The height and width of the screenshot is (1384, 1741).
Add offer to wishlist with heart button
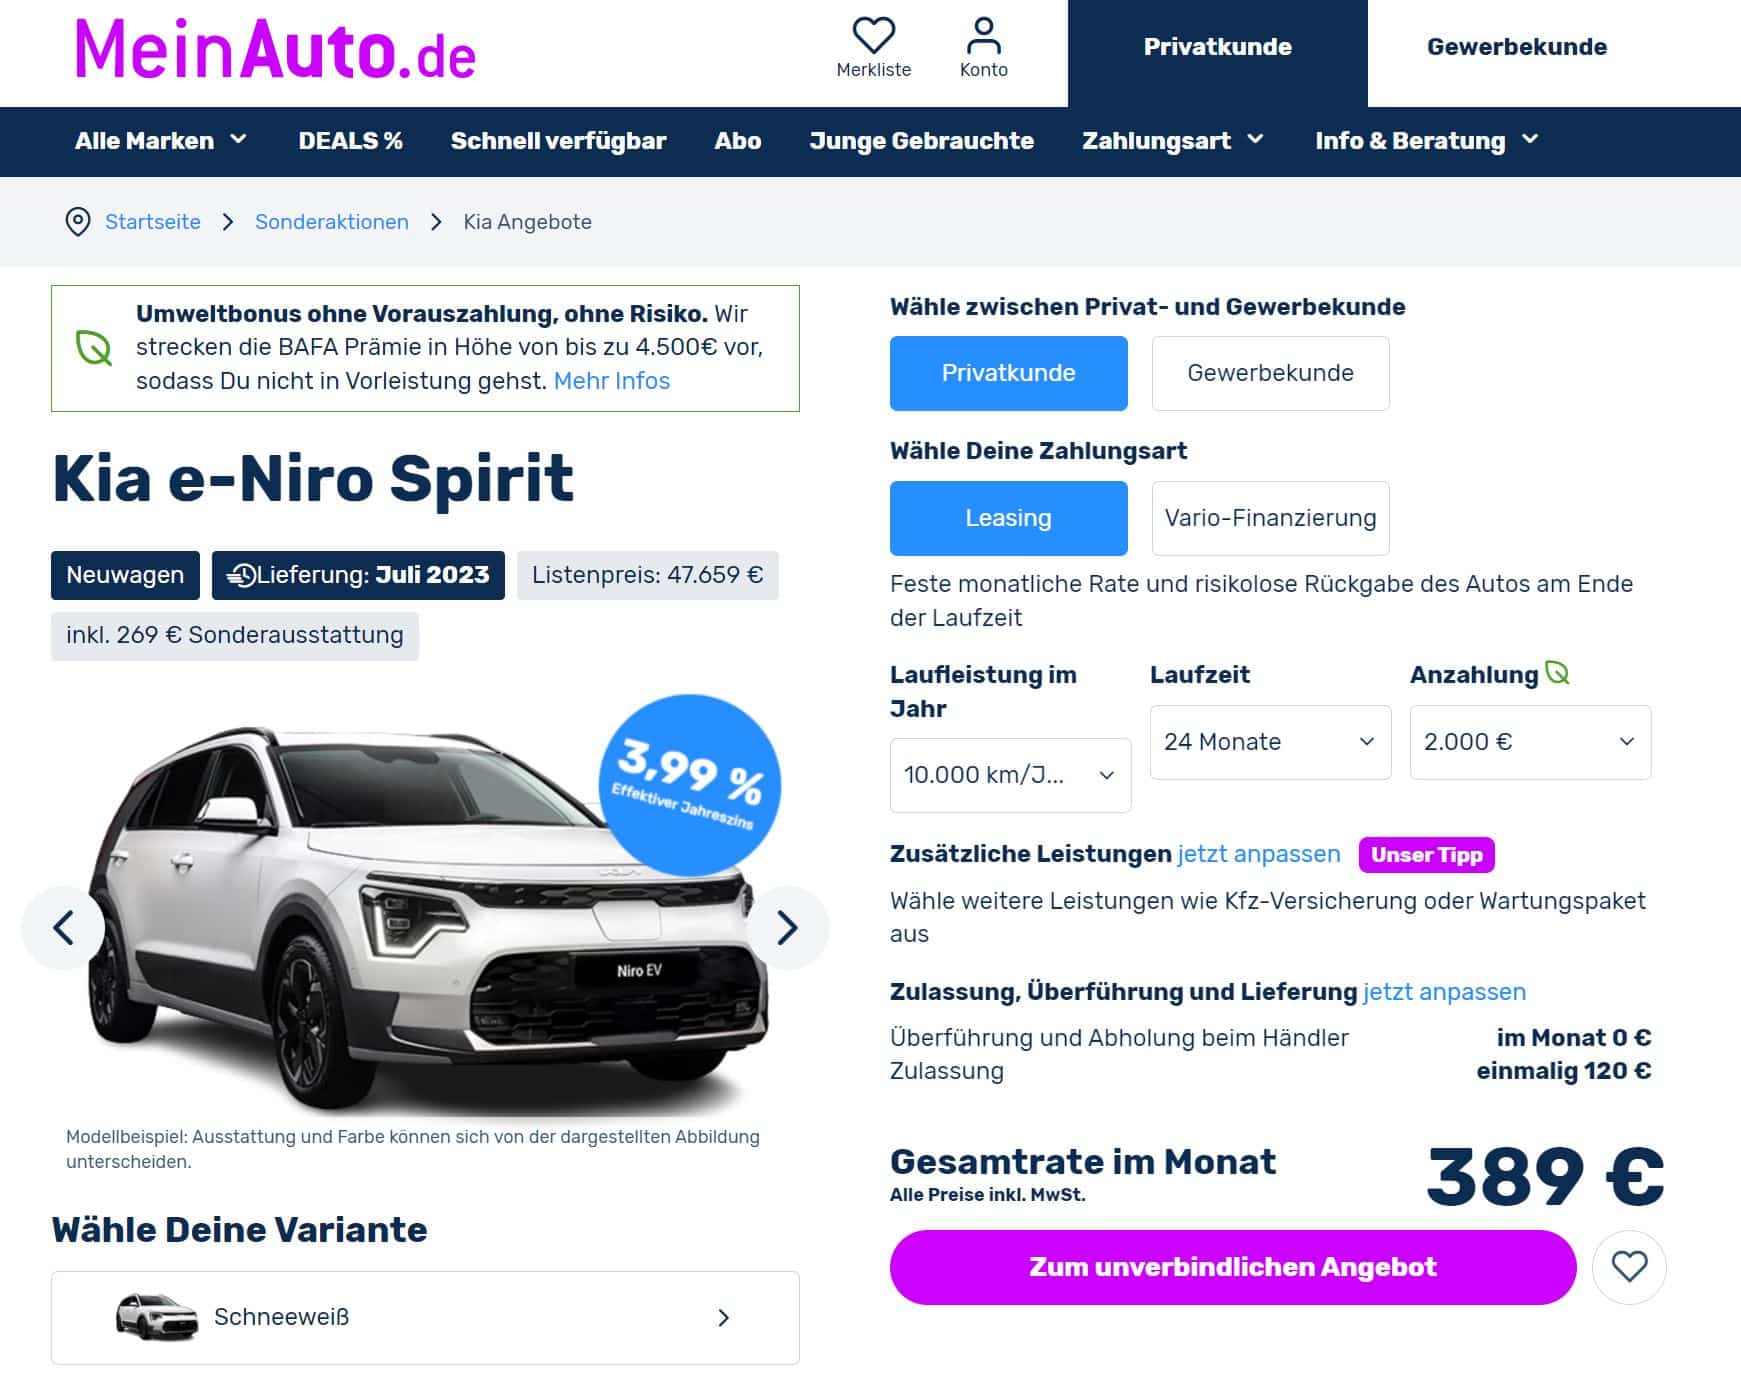[1629, 1267]
